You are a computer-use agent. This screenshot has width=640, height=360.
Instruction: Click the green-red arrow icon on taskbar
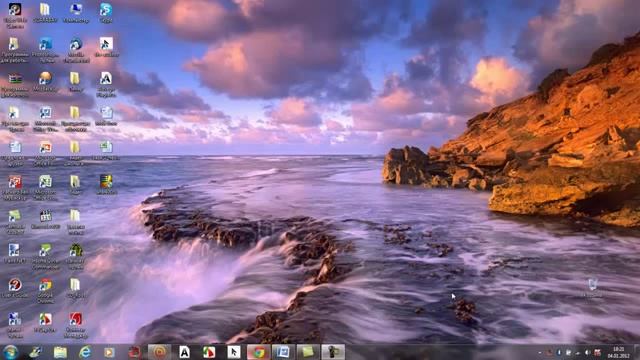tap(209, 352)
